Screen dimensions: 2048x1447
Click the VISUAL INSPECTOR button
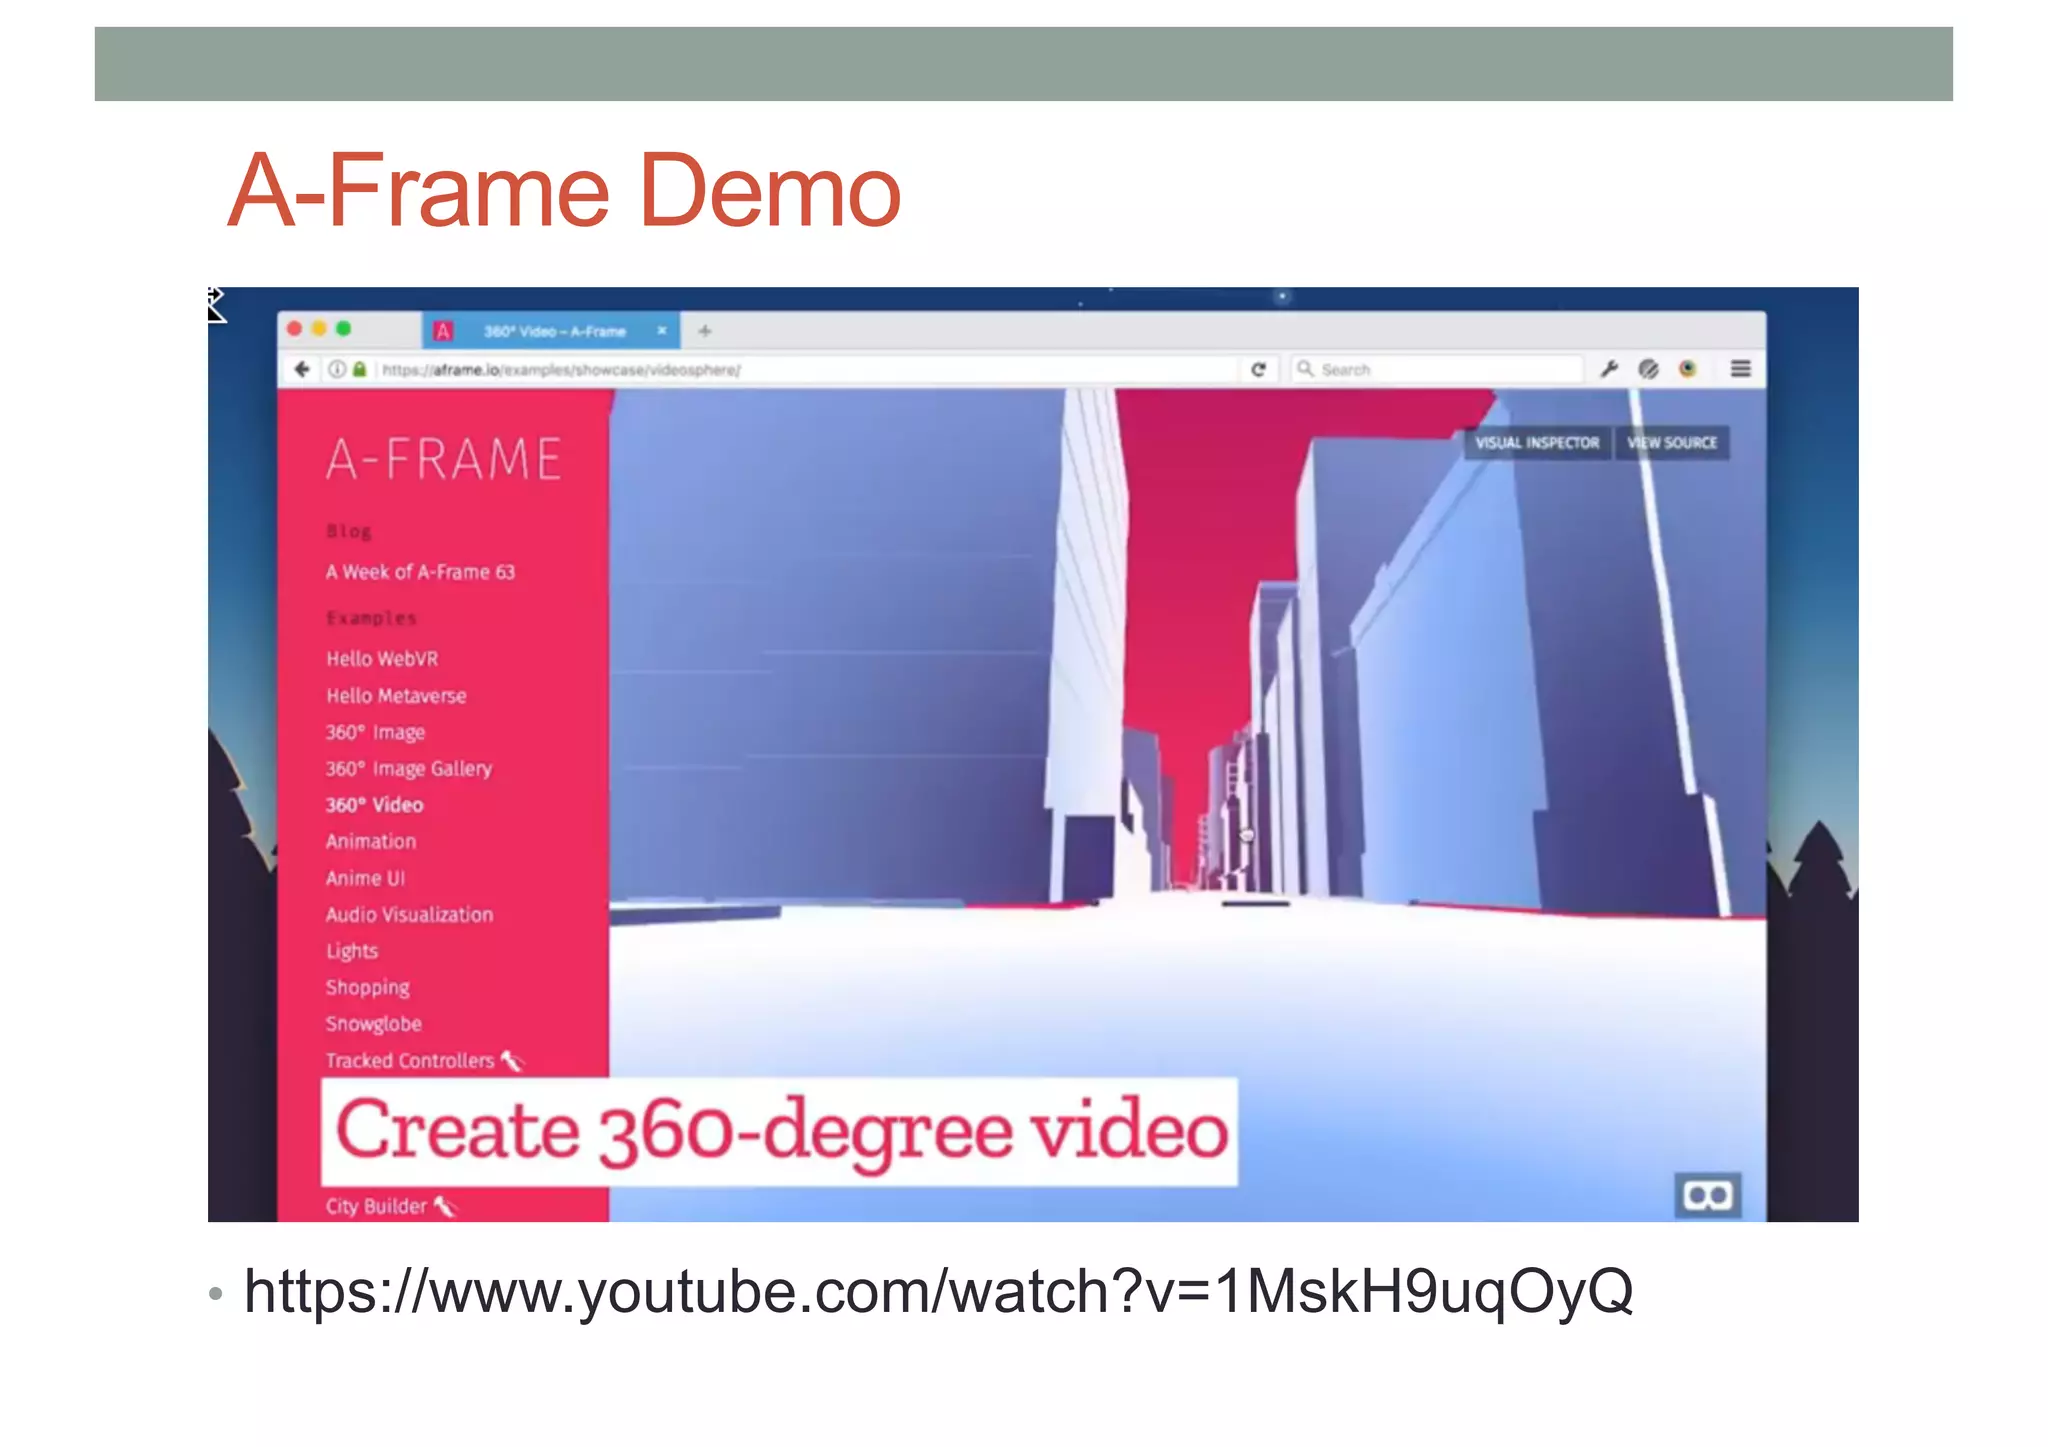[x=1537, y=443]
